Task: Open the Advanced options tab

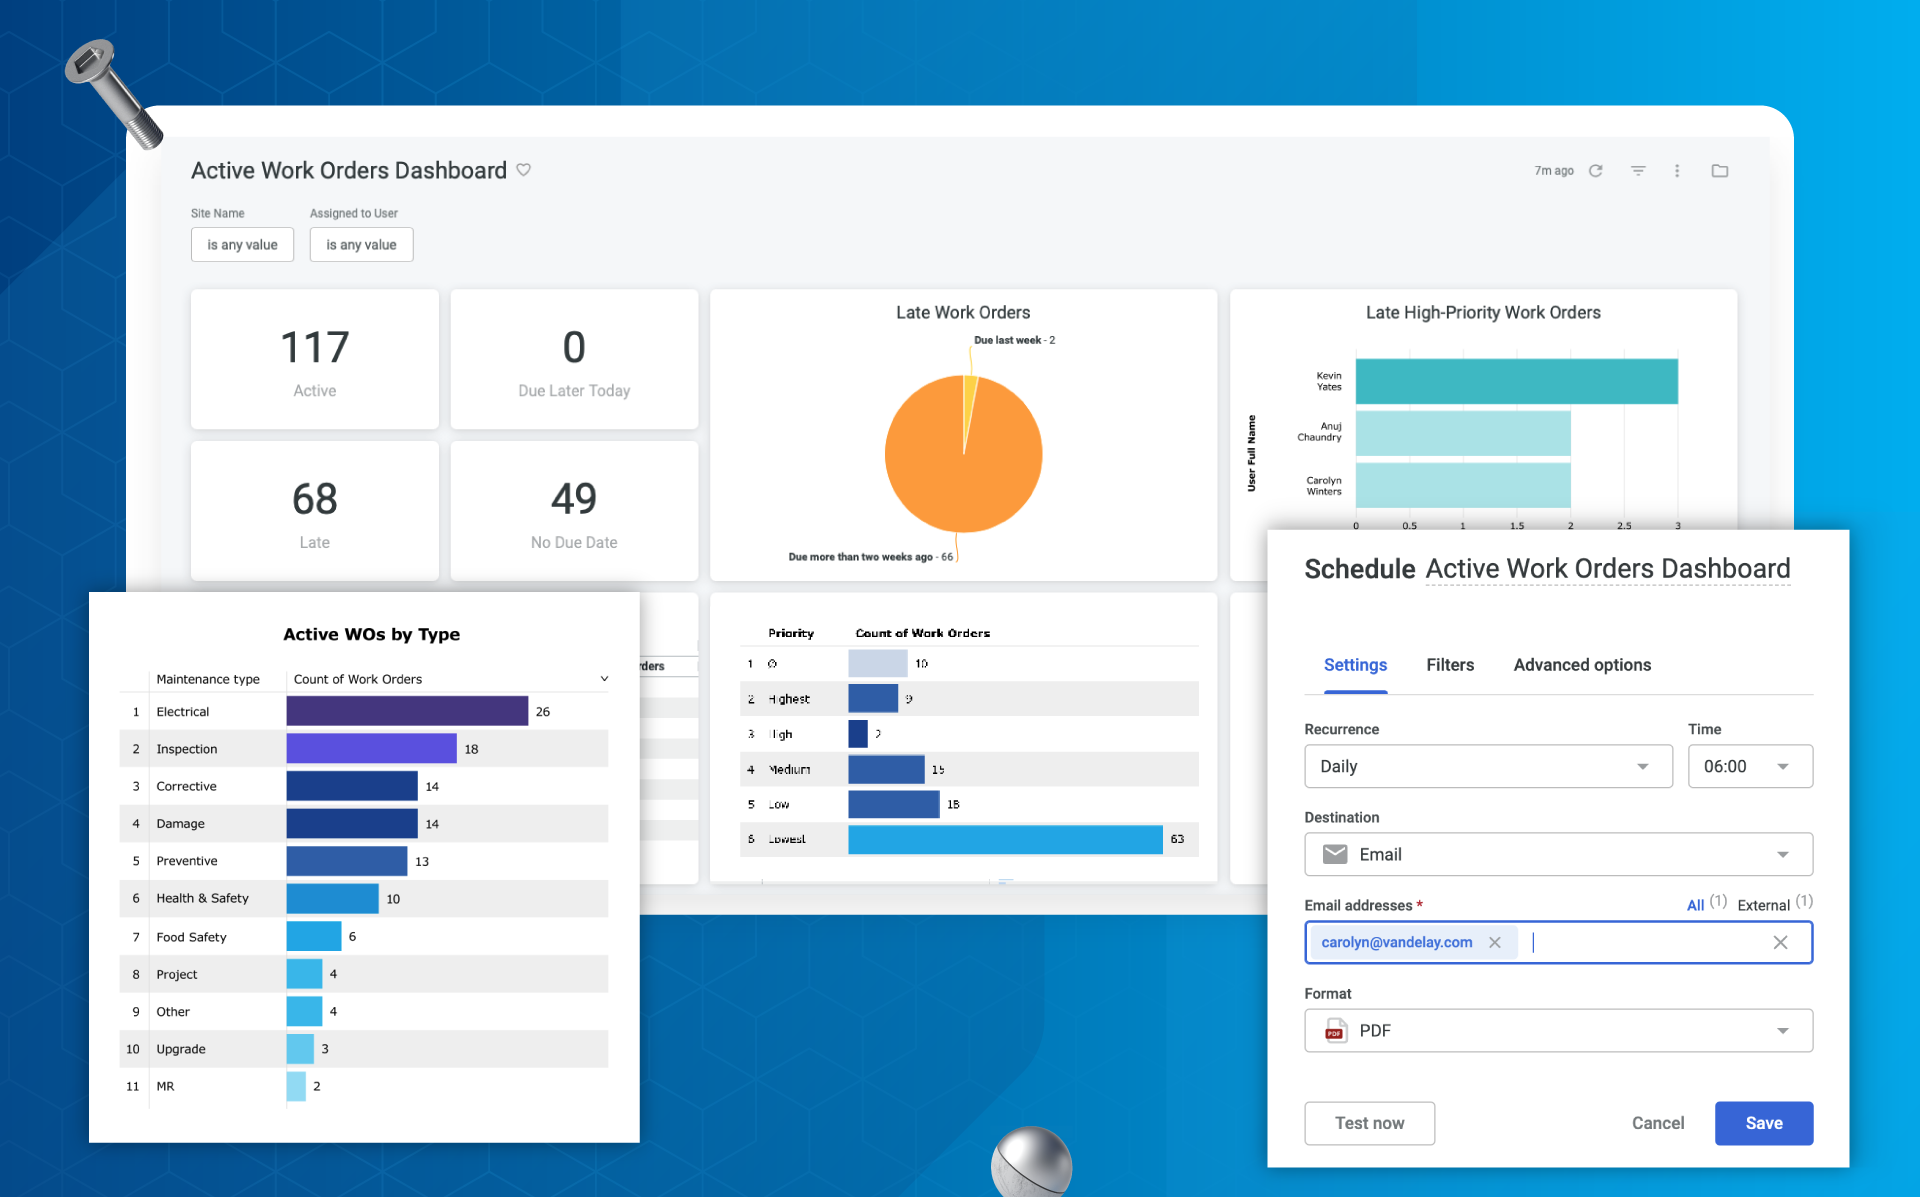Action: (1582, 665)
